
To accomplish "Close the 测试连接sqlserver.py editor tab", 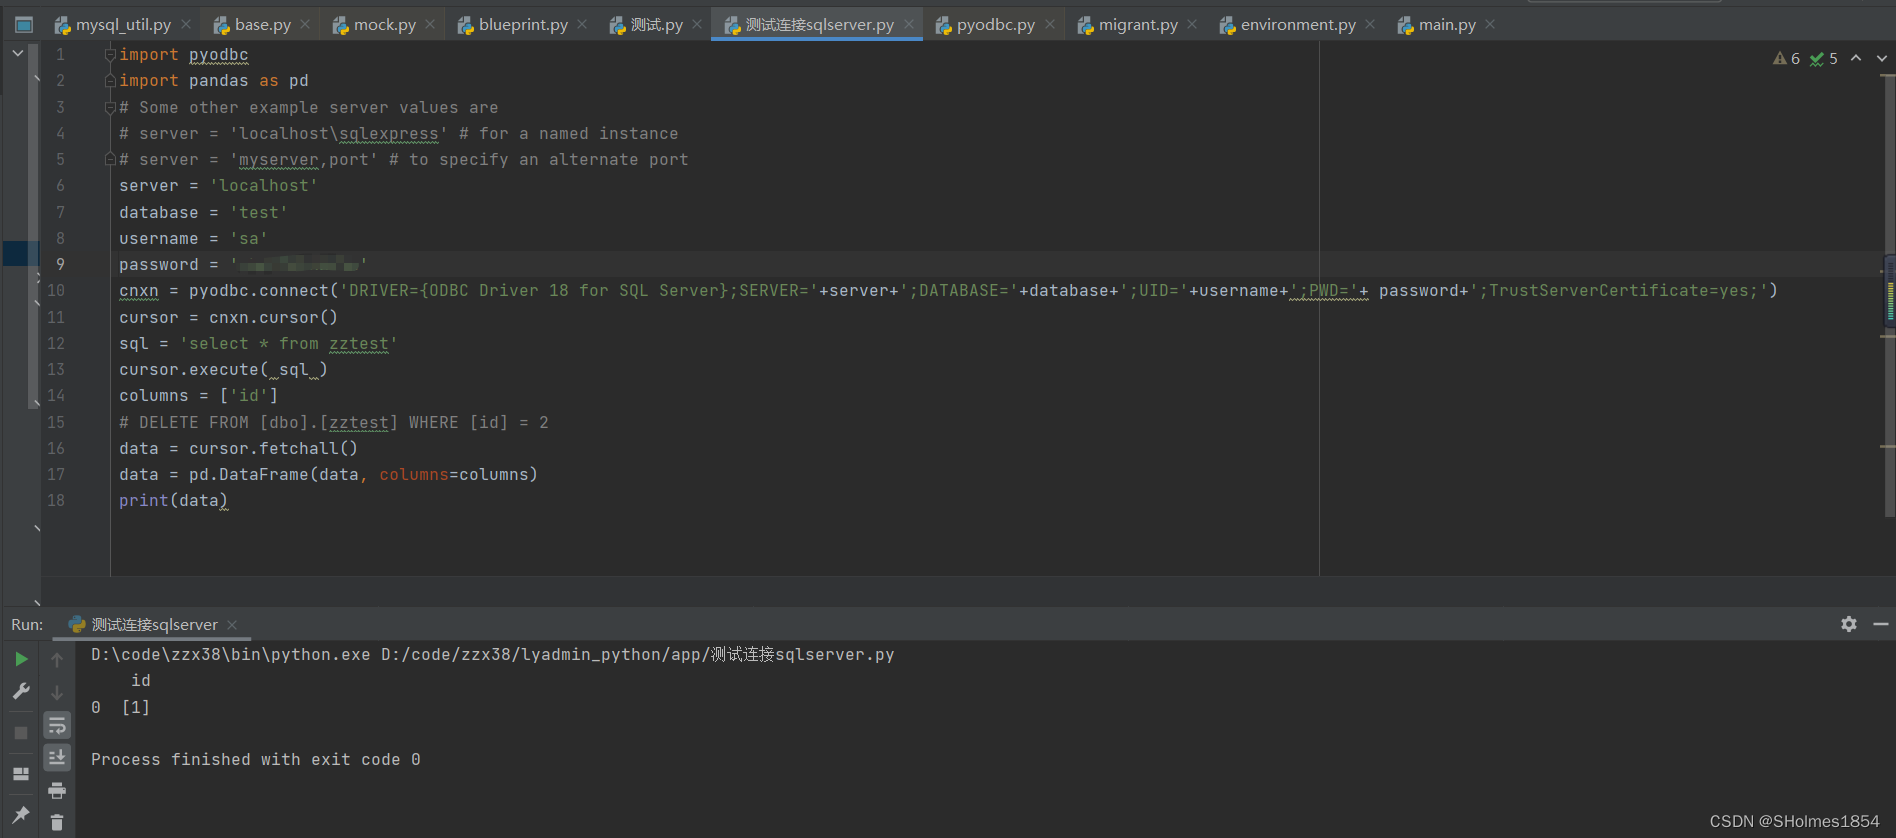I will point(909,25).
